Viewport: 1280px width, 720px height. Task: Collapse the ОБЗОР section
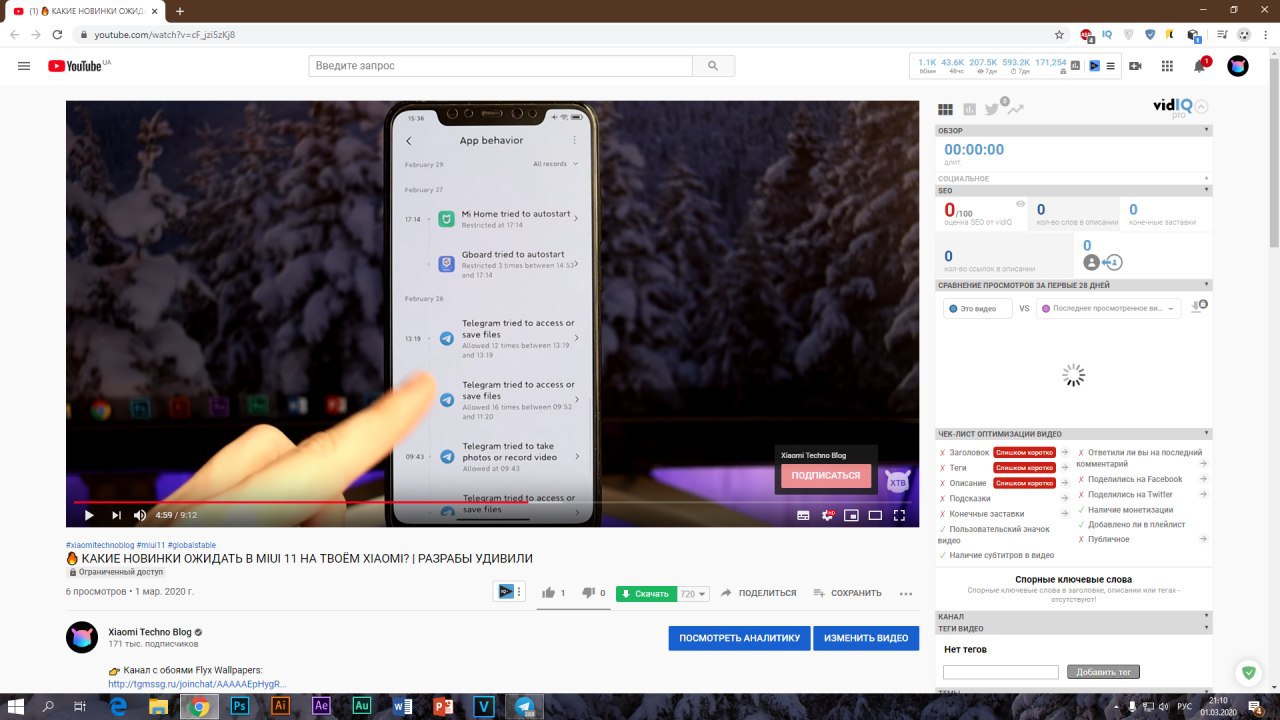pyautogui.click(x=1206, y=130)
